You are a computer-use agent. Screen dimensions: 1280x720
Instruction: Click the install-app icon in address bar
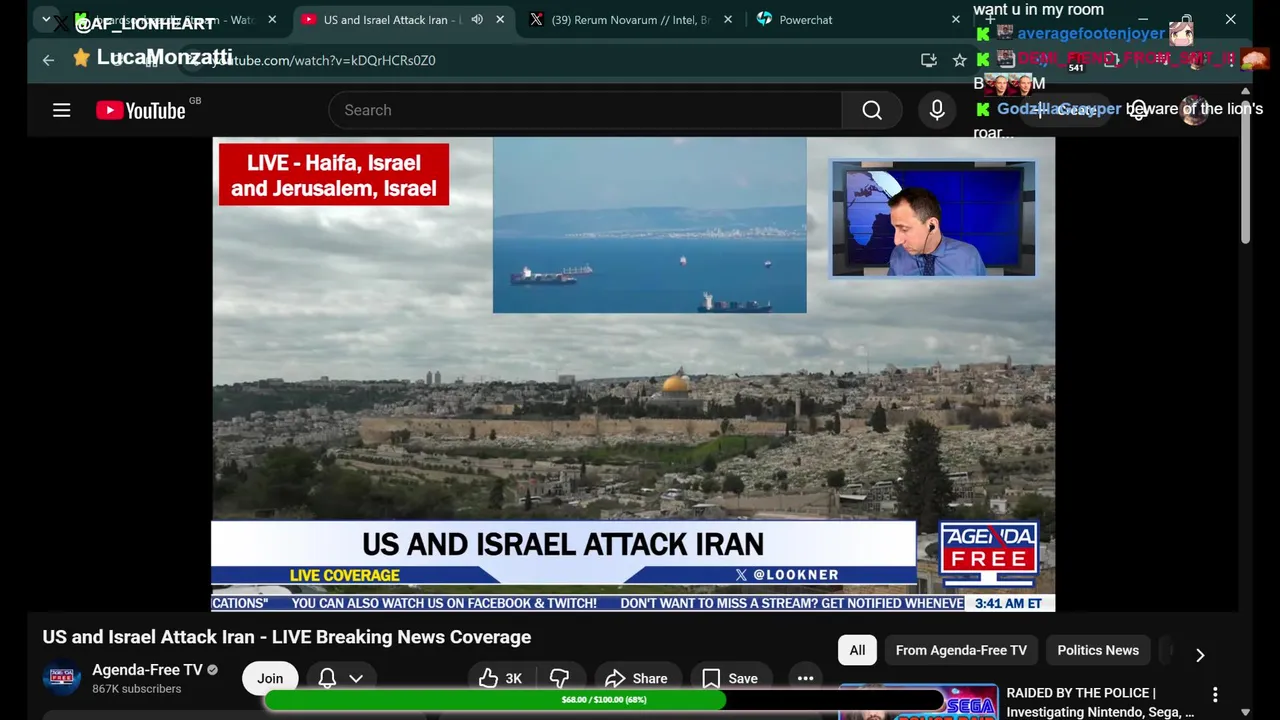929,60
